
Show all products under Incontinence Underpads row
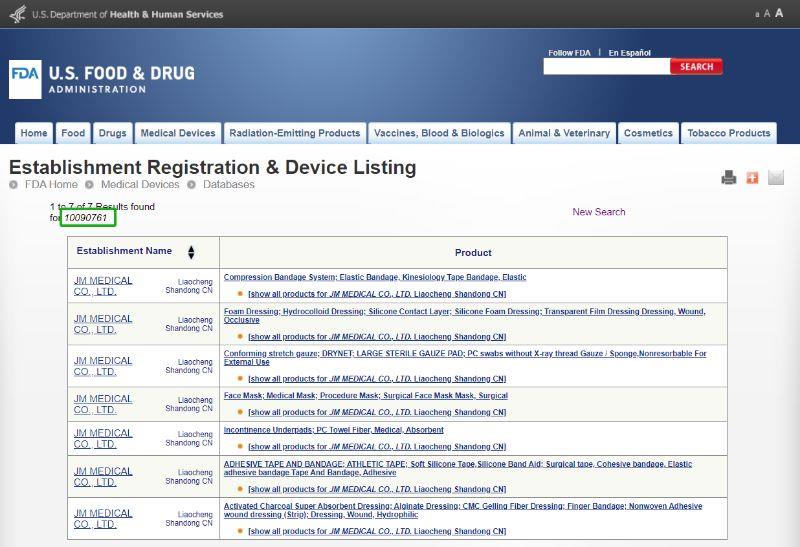tap(377, 446)
